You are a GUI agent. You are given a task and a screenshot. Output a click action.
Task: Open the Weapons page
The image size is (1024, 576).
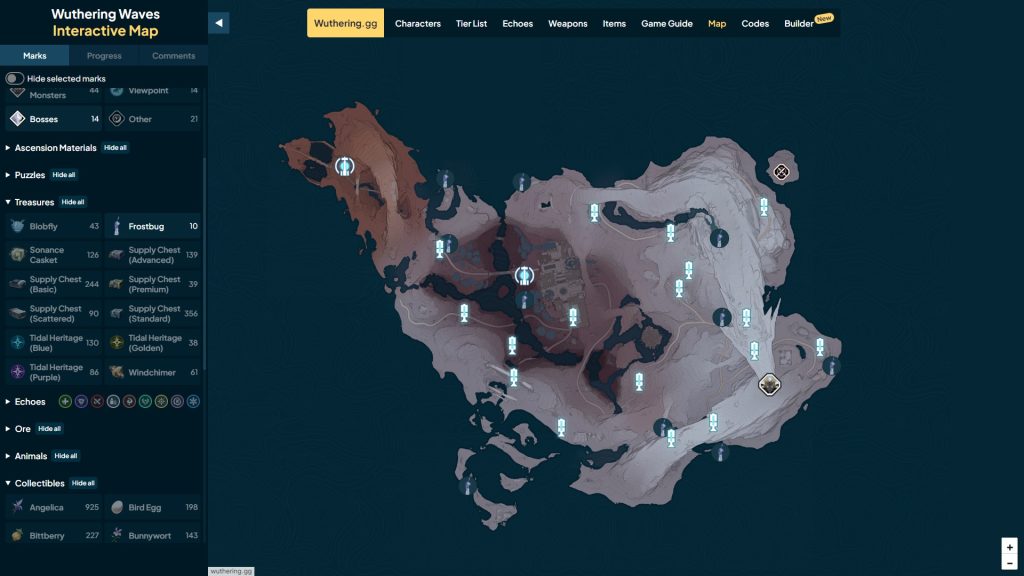pyautogui.click(x=568, y=24)
